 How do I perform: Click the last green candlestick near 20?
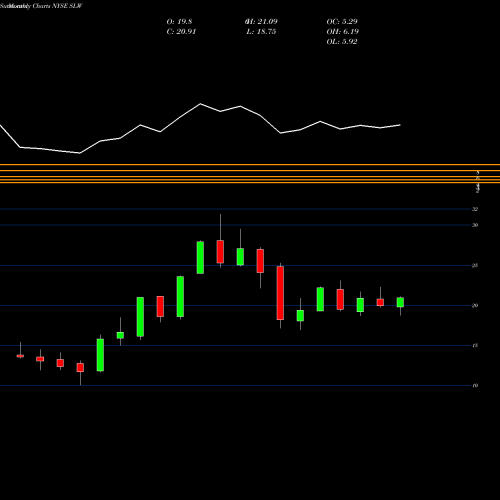[400, 302]
